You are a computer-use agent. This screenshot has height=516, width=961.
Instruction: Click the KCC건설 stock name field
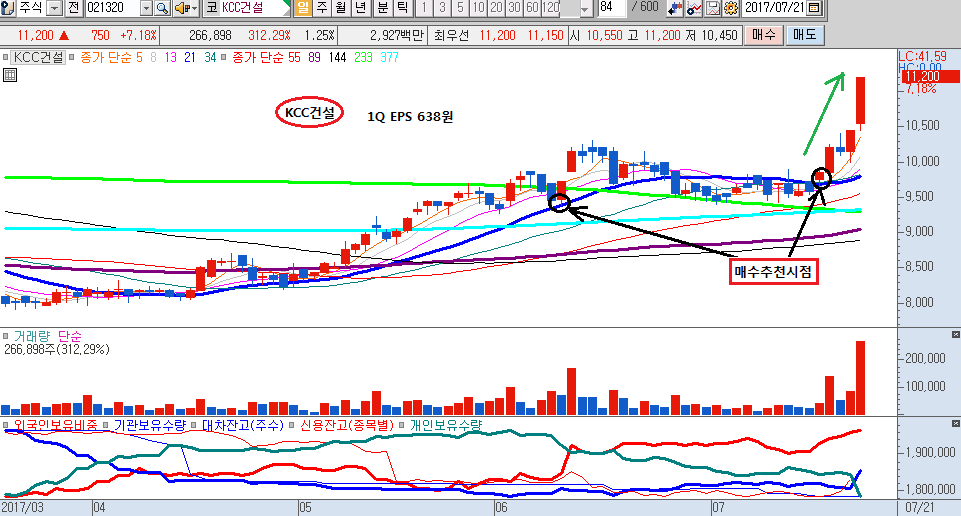click(255, 8)
